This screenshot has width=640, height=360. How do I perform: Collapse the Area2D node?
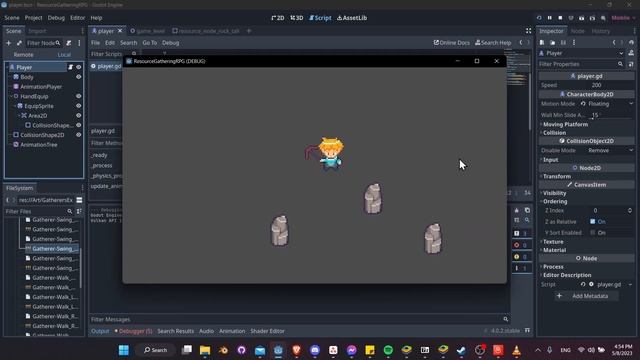coord(18,116)
